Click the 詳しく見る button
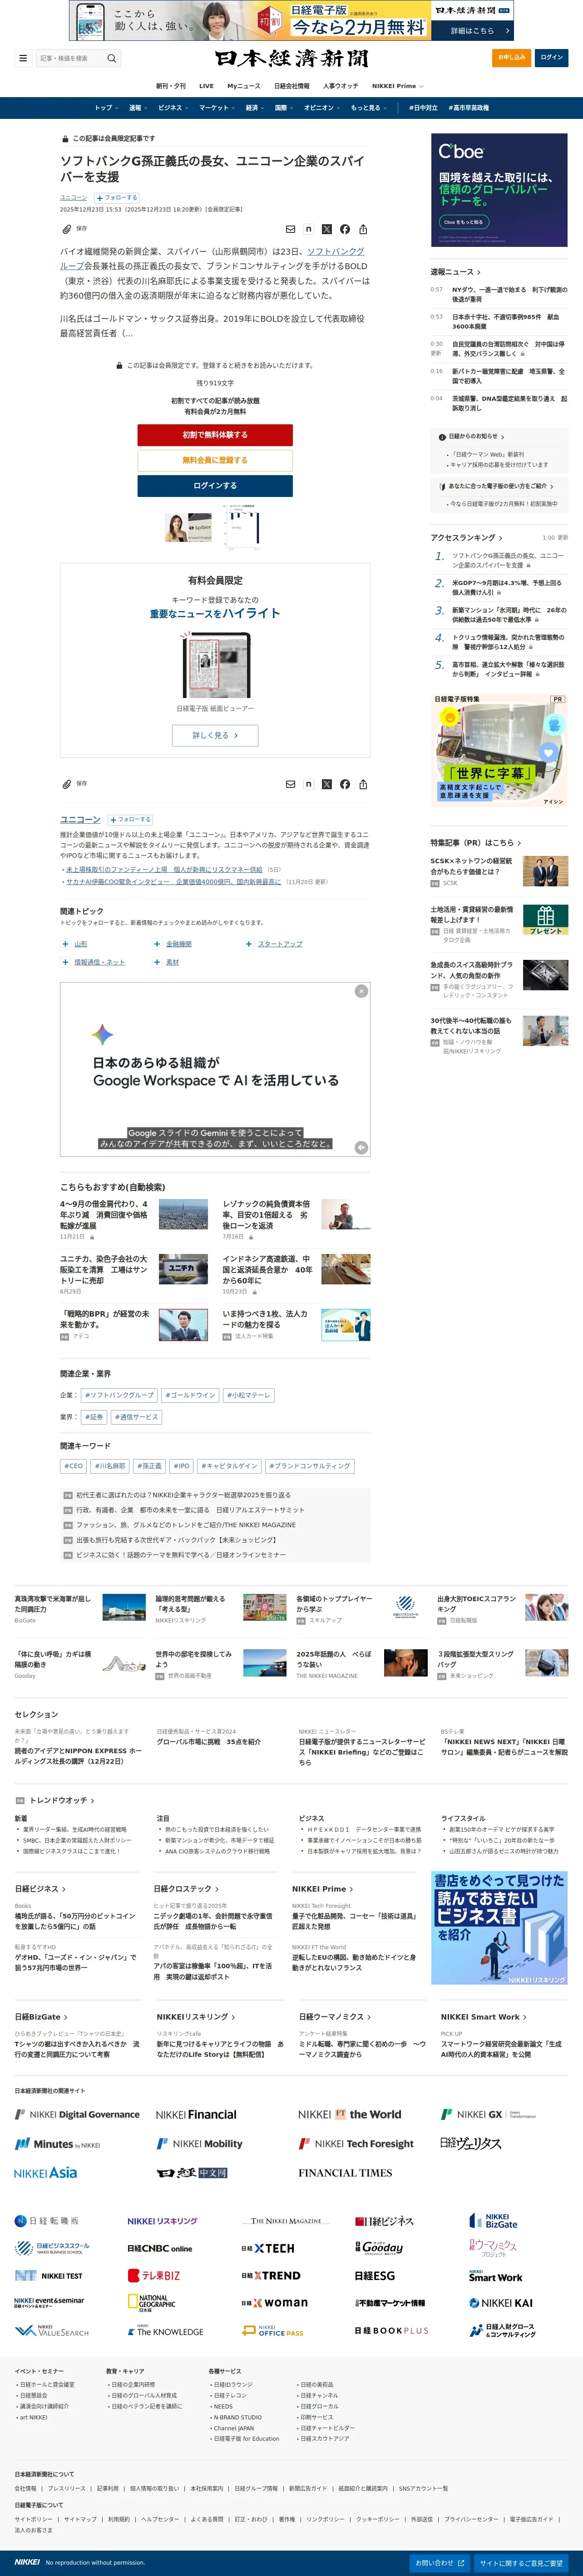The image size is (583, 2576). pos(215,735)
